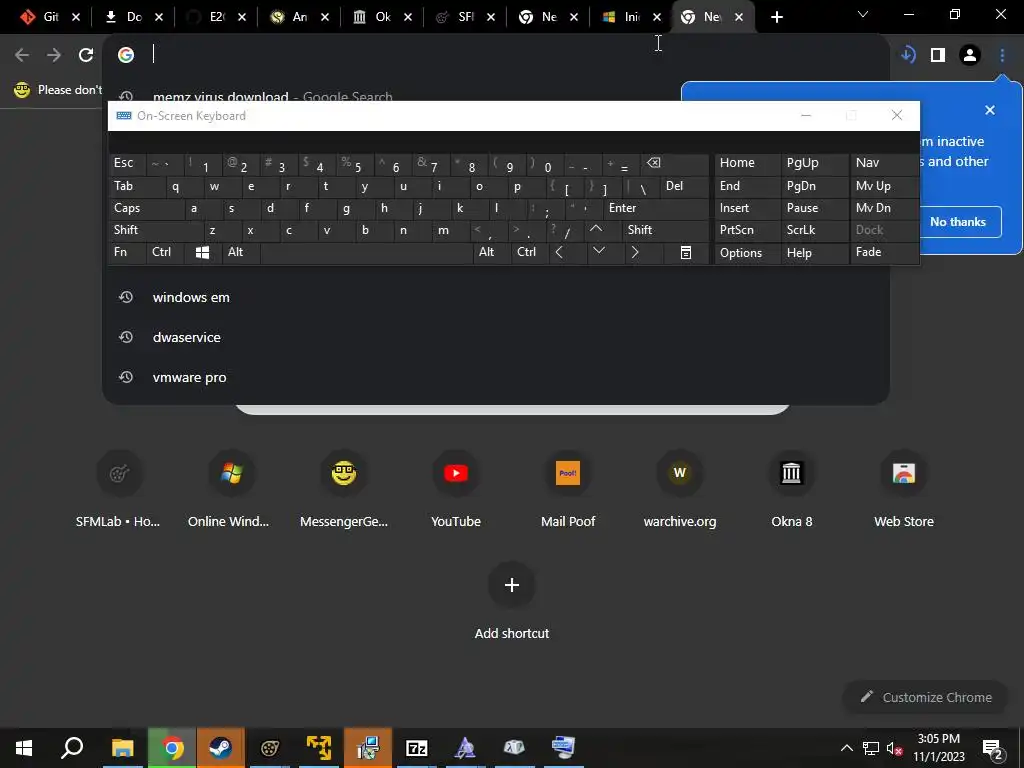Open the Windows Start menu

tap(24, 748)
